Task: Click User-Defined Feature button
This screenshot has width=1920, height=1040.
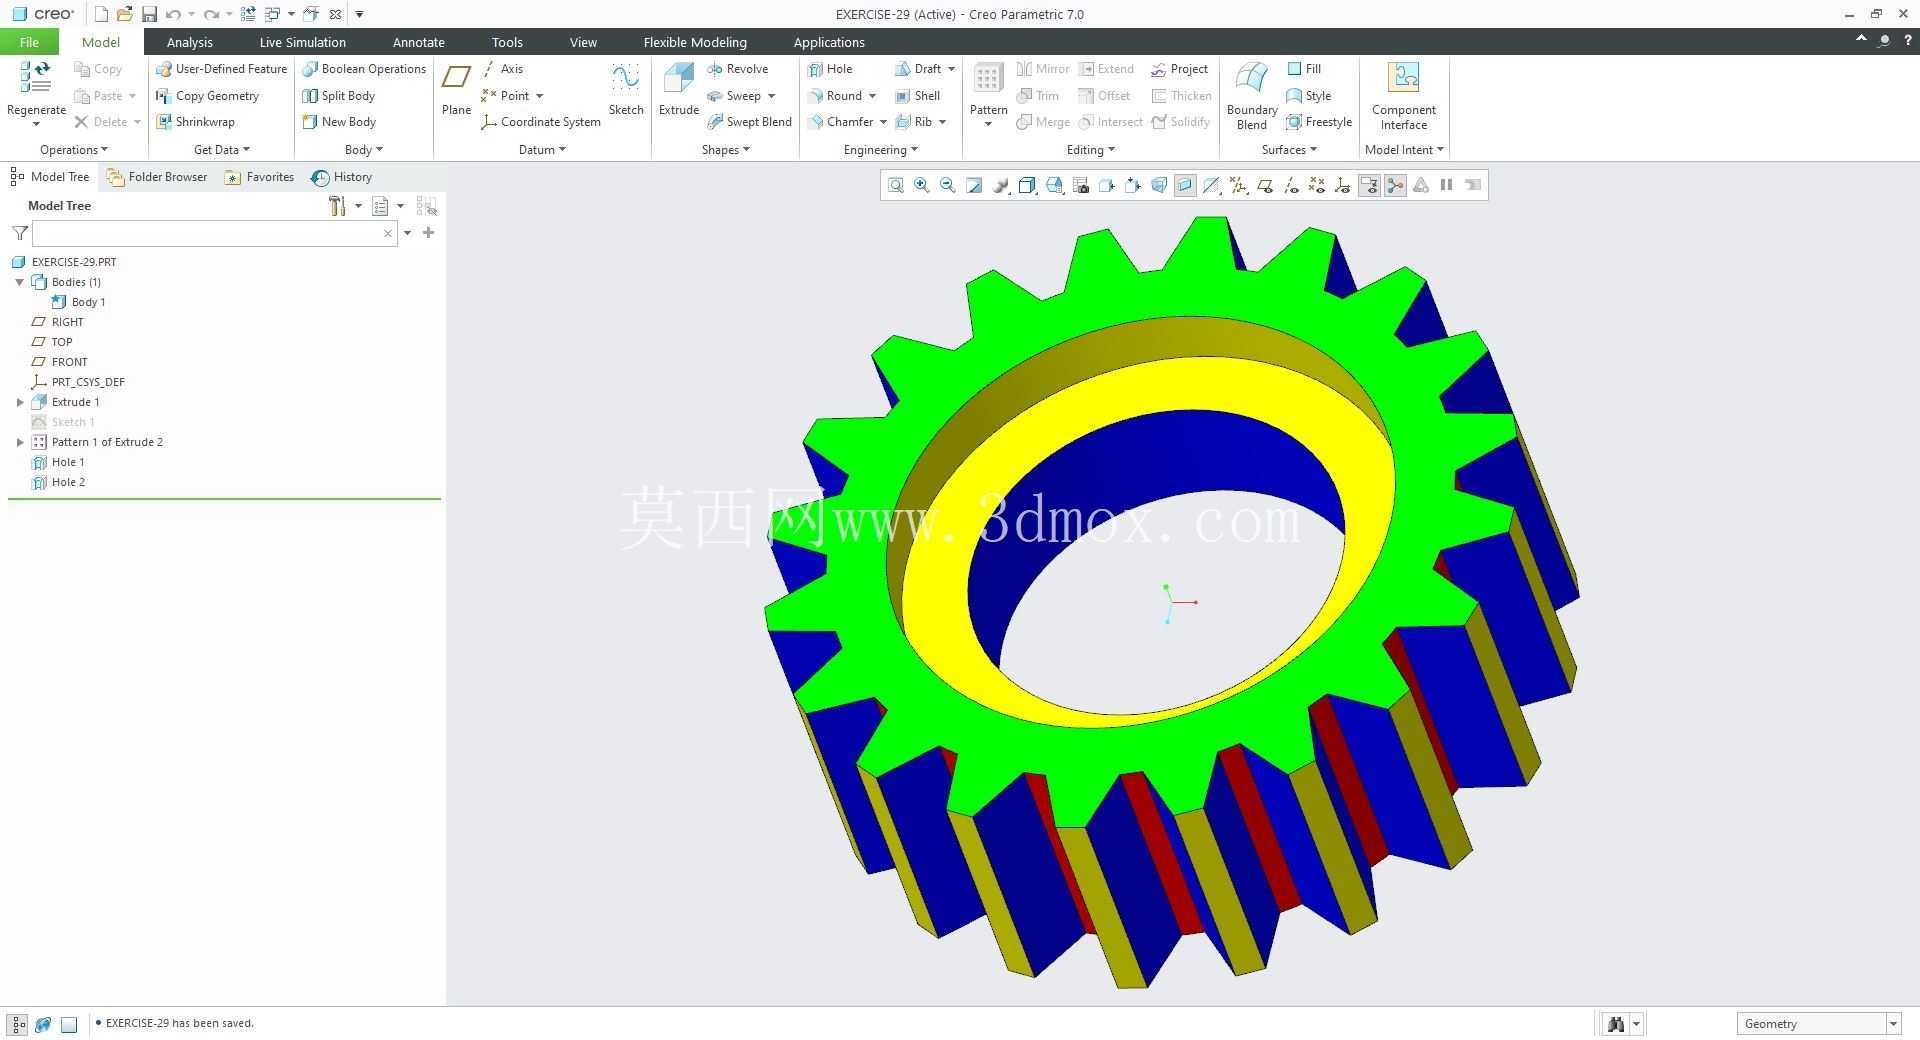Action: pos(221,69)
